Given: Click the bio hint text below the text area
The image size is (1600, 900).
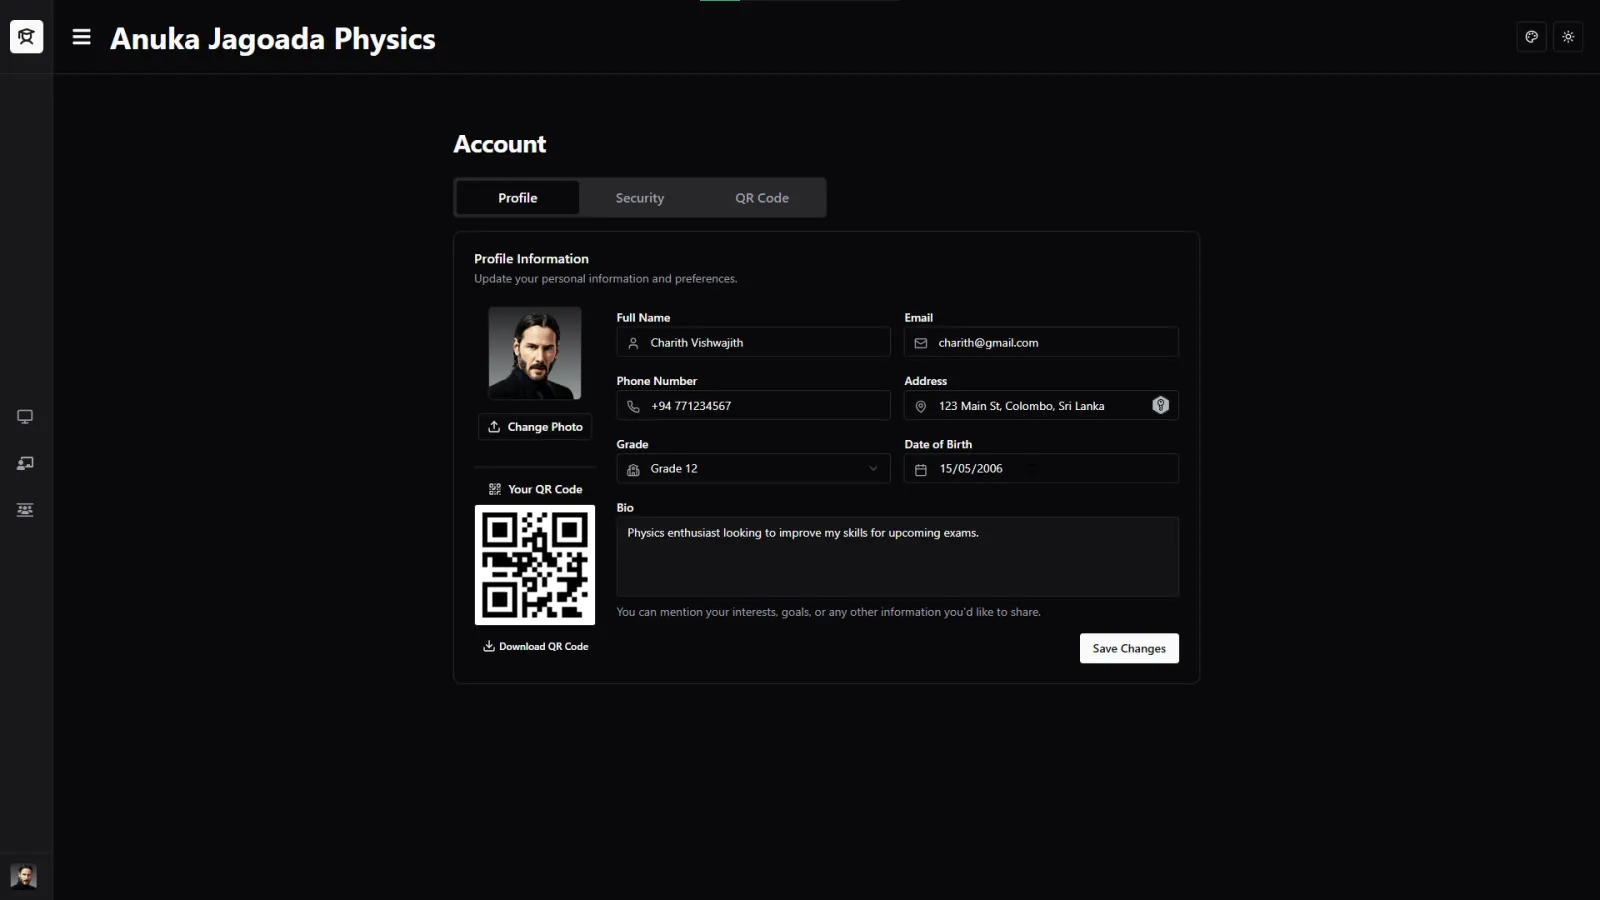Looking at the screenshot, I should 828,612.
